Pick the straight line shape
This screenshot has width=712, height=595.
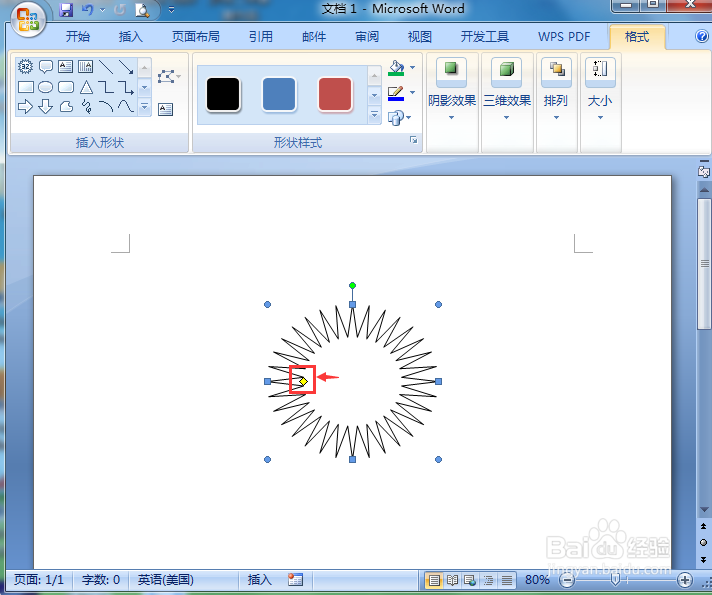coord(106,66)
